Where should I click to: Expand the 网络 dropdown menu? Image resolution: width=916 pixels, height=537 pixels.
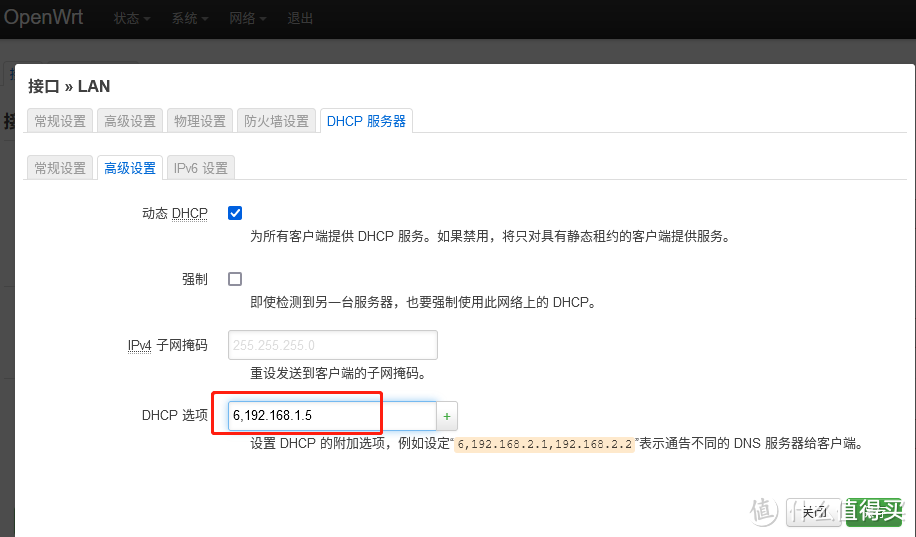point(248,19)
